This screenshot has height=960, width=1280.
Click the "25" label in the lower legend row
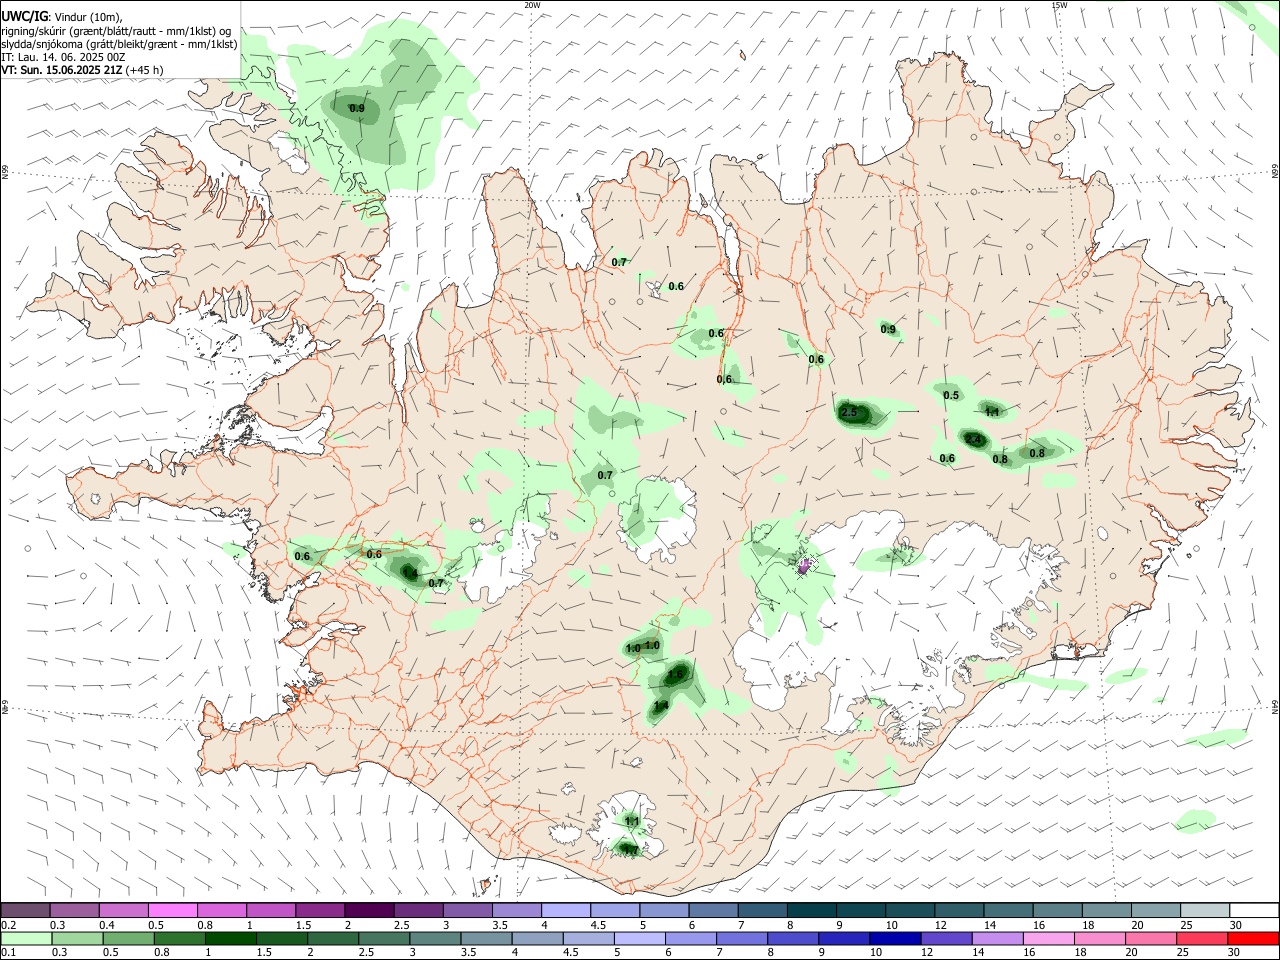[1184, 953]
